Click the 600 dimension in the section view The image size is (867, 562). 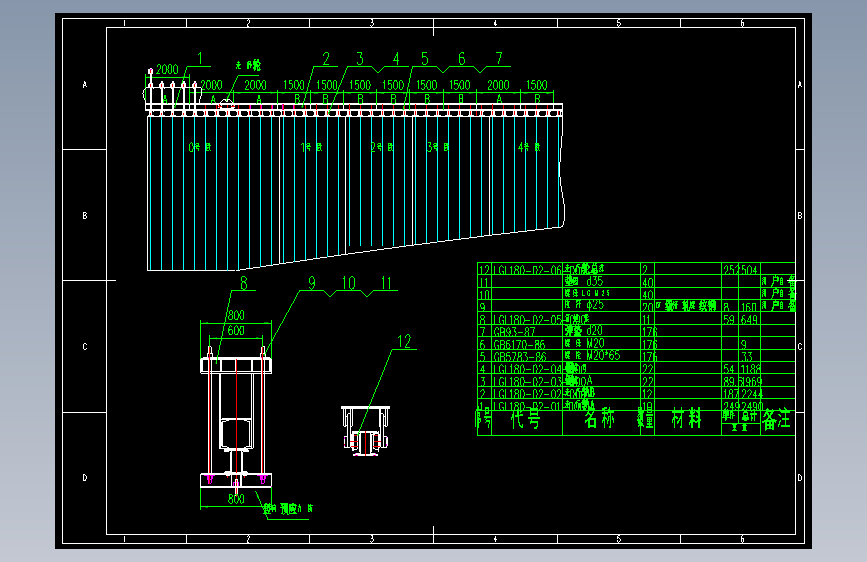[x=236, y=330]
